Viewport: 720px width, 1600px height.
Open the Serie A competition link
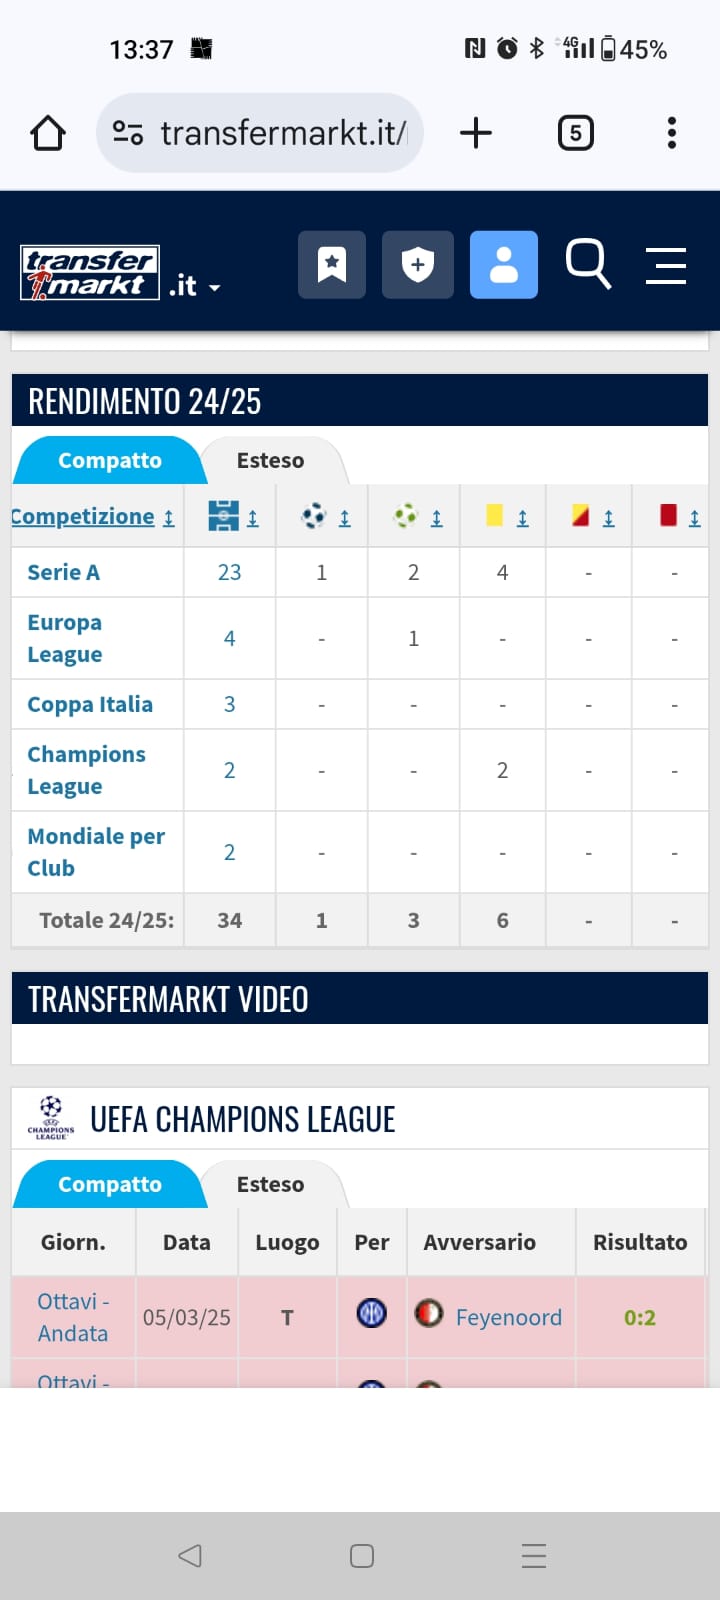[x=63, y=573]
